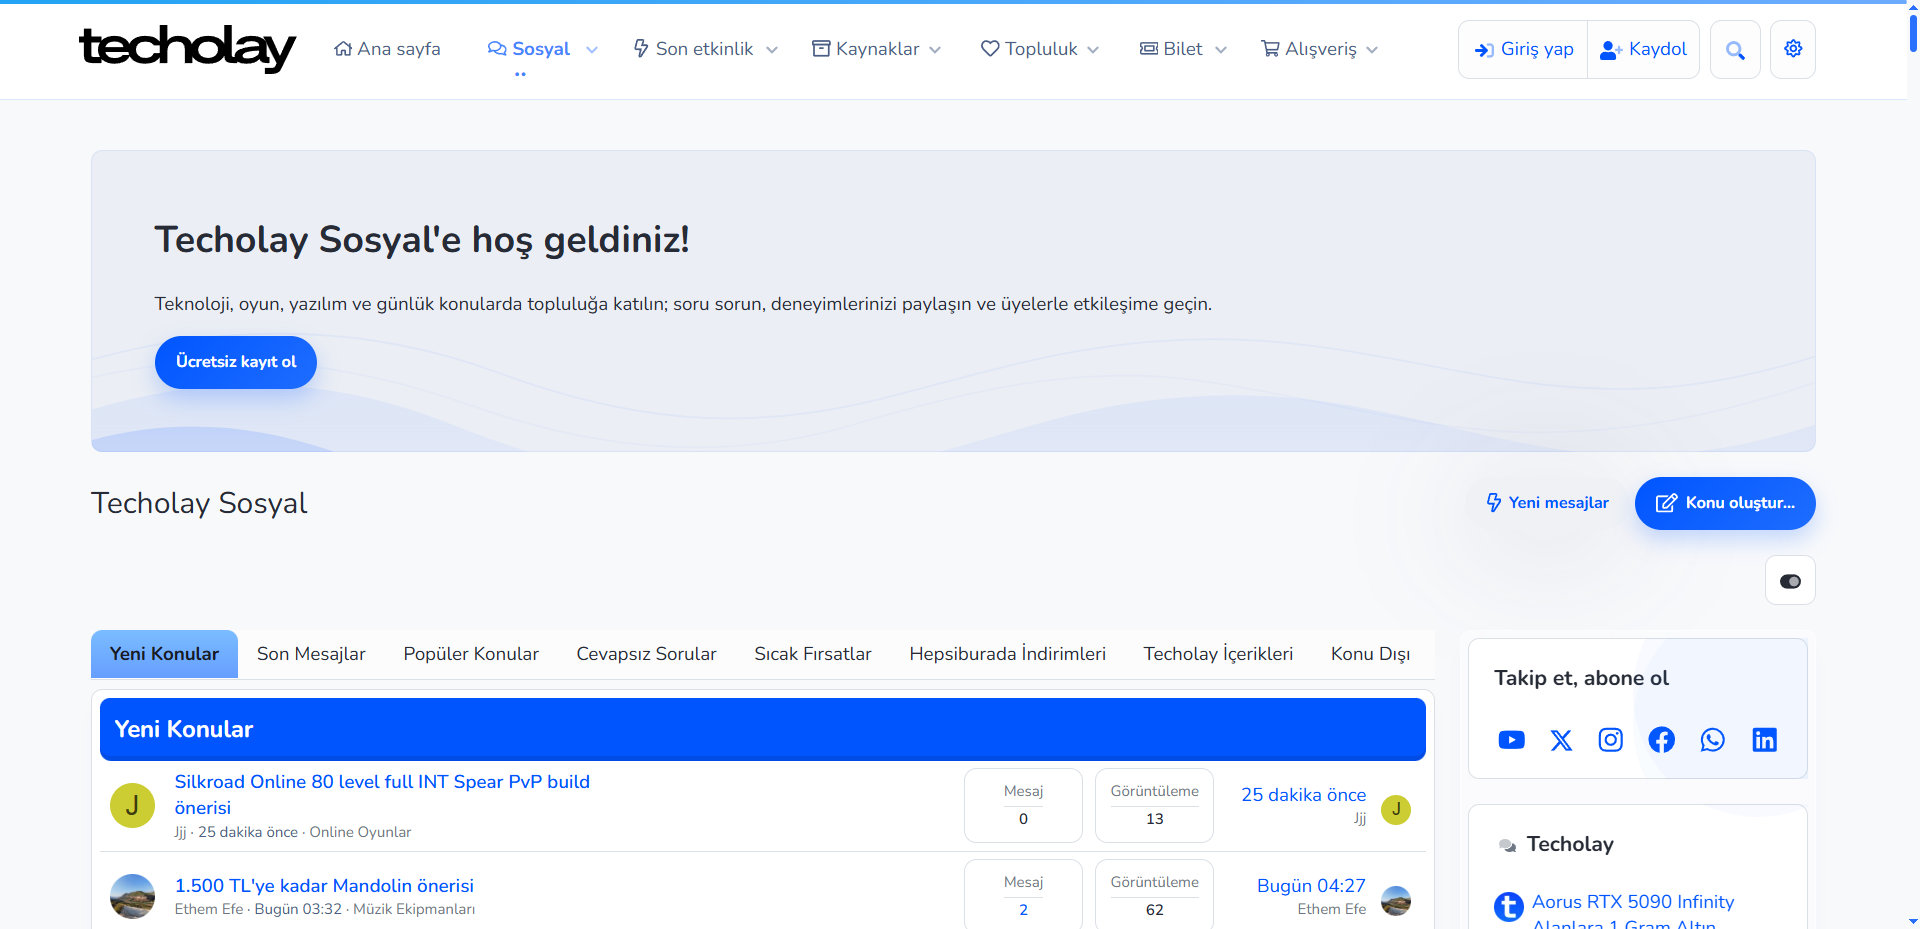Expand the Kaynaklar dropdown arrow
Image resolution: width=1920 pixels, height=929 pixels.
click(x=935, y=50)
